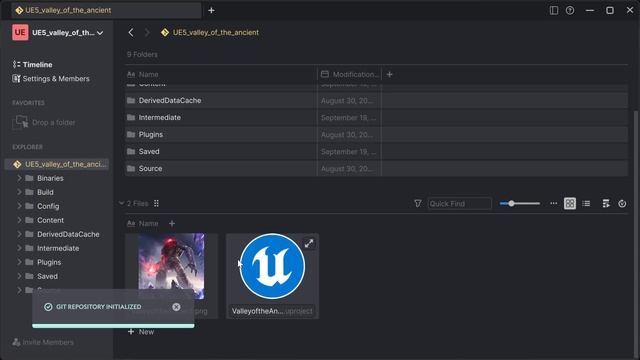Open the Intermediate folder row
The height and width of the screenshot is (360, 640).
pyautogui.click(x=376, y=118)
